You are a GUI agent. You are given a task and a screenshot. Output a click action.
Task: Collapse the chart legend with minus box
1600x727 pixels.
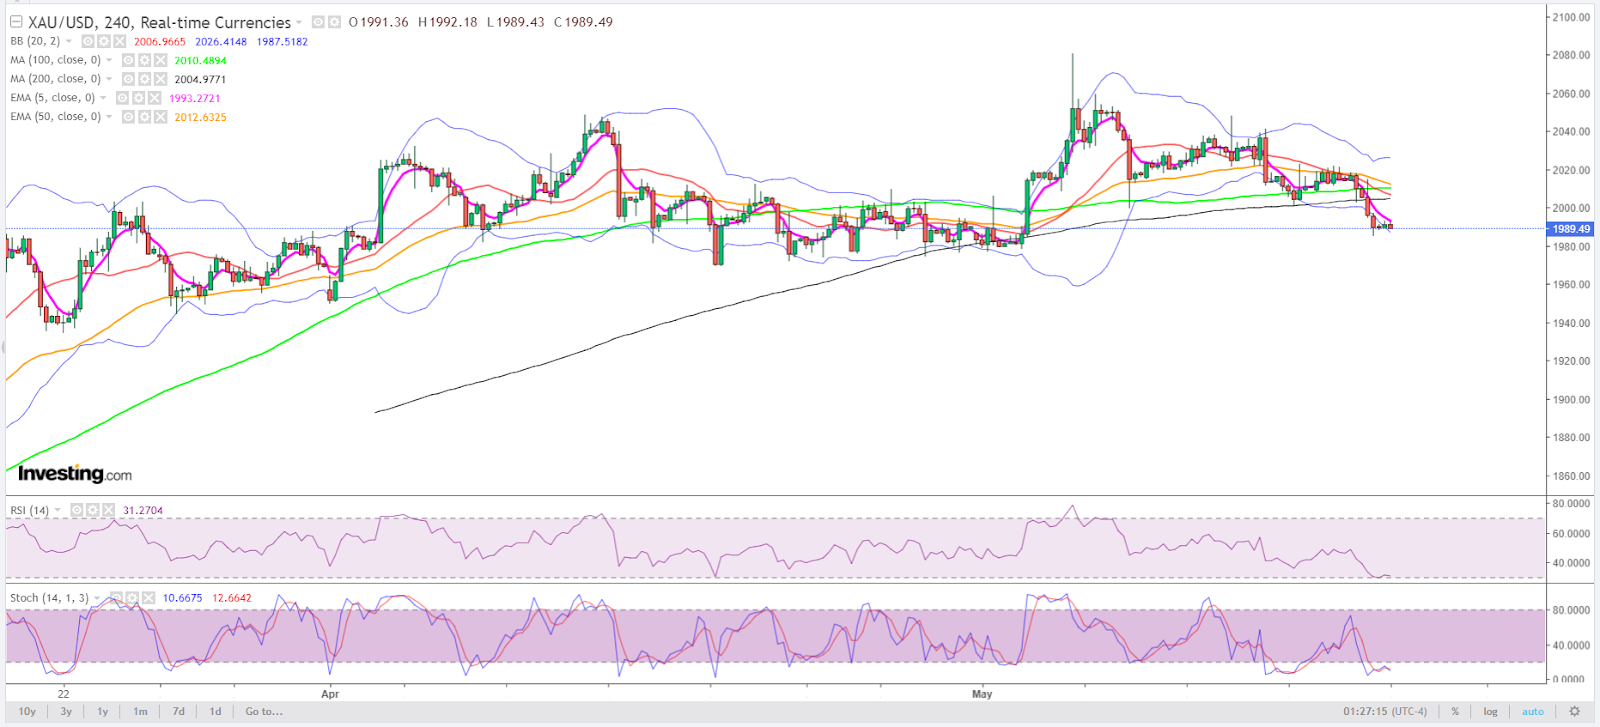tap(16, 22)
